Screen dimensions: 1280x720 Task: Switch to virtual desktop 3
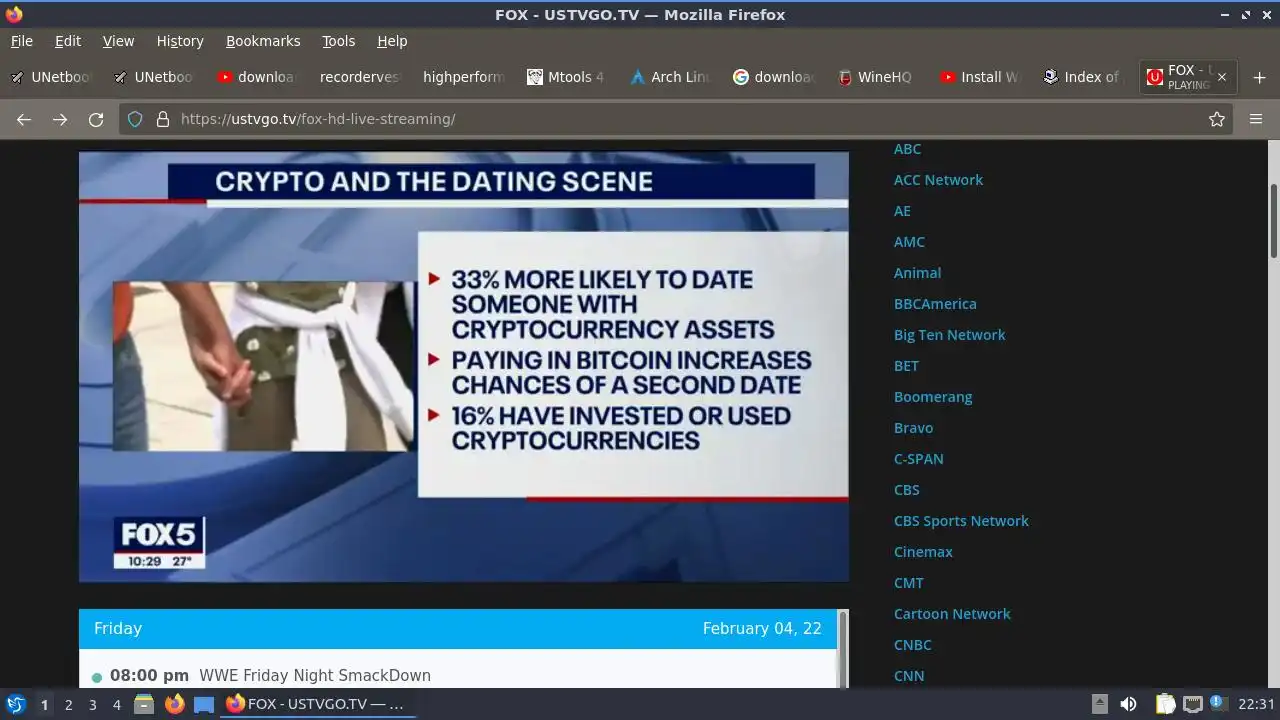point(92,705)
